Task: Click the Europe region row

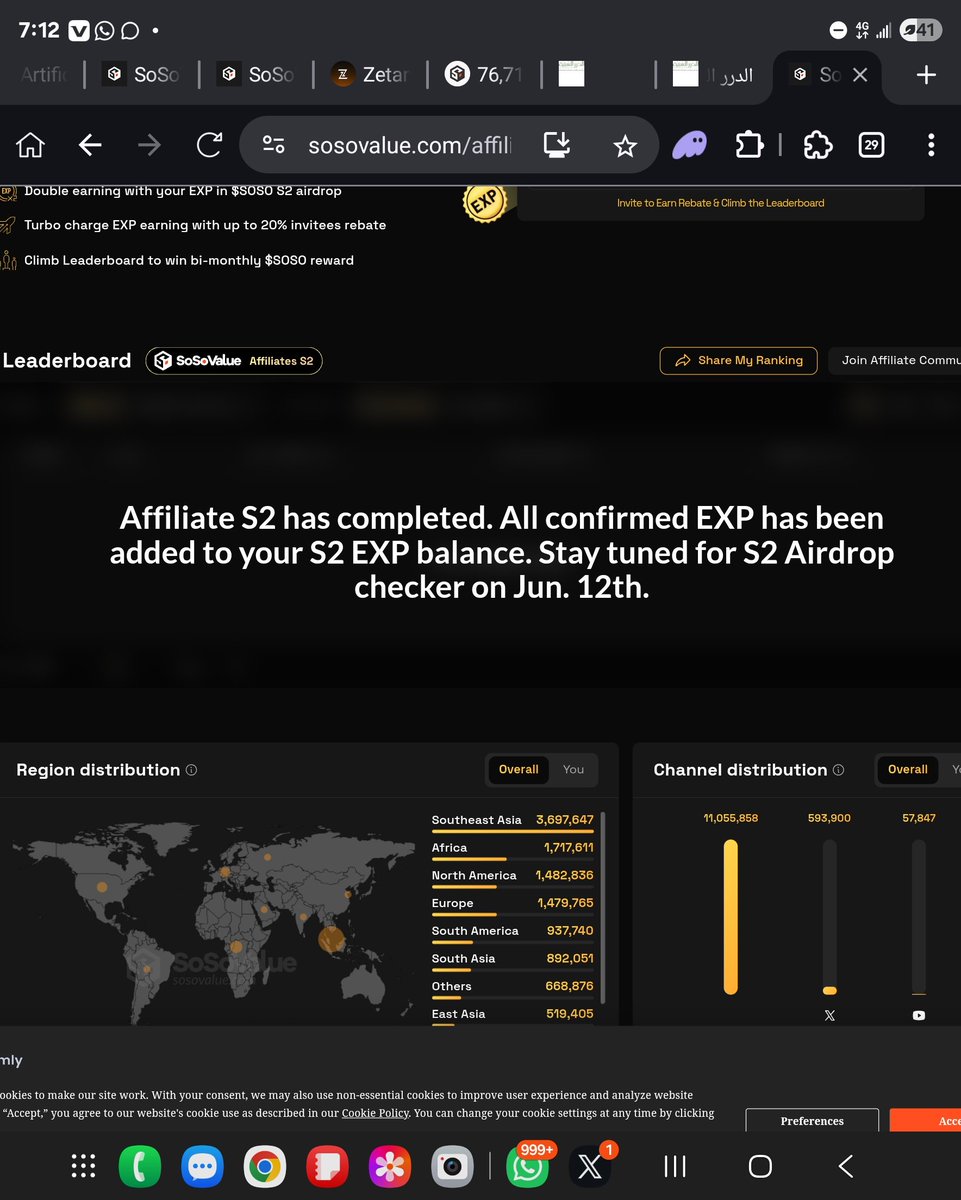Action: [x=512, y=904]
